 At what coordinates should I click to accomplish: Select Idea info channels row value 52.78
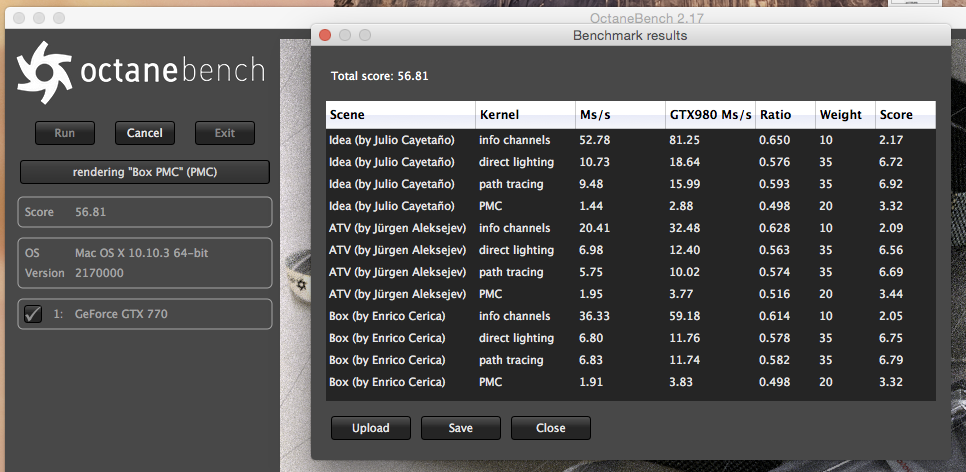pos(595,140)
